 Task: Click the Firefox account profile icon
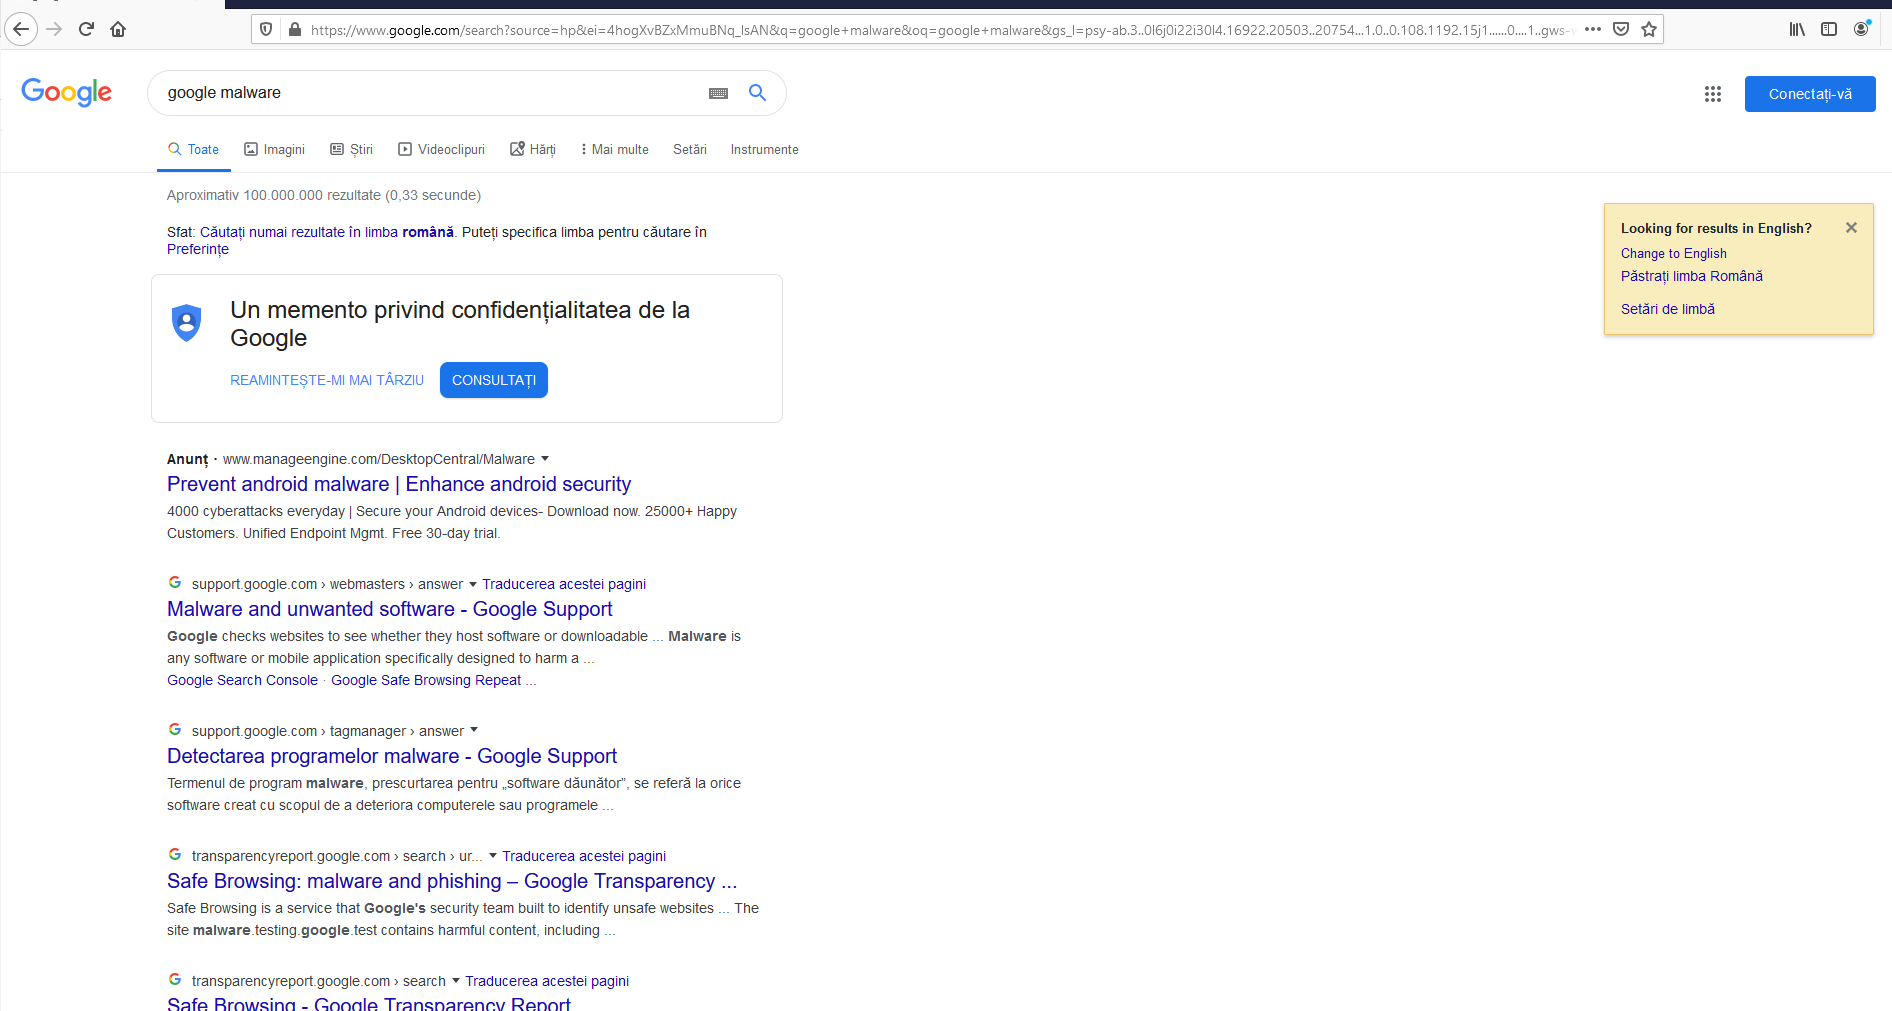1861,29
